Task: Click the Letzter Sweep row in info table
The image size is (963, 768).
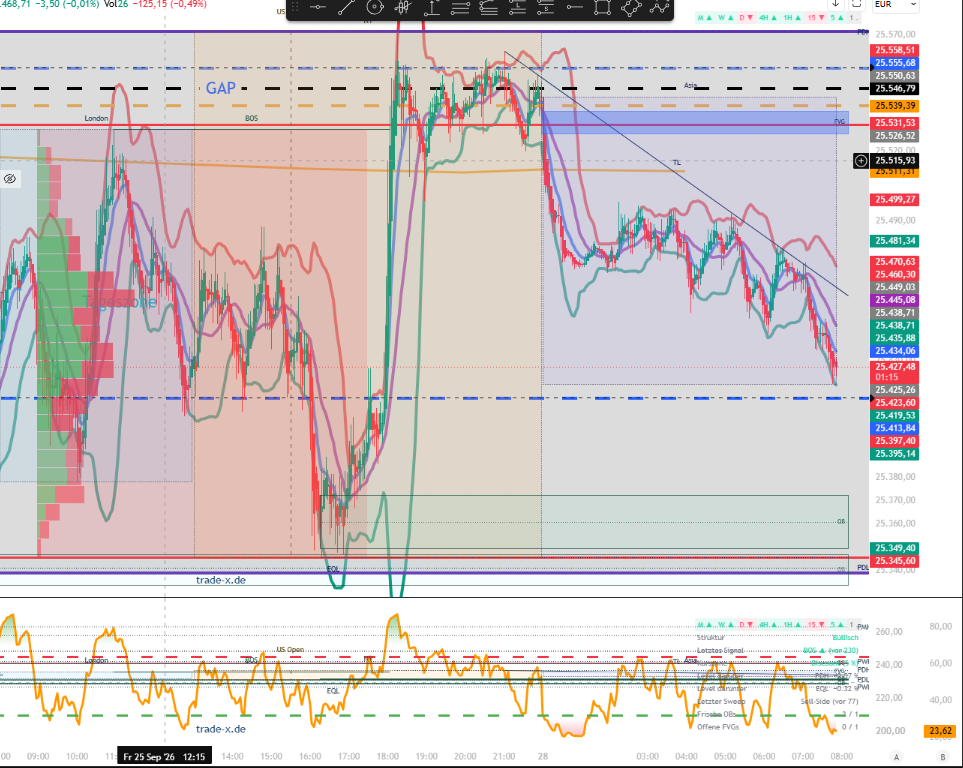Action: point(778,702)
